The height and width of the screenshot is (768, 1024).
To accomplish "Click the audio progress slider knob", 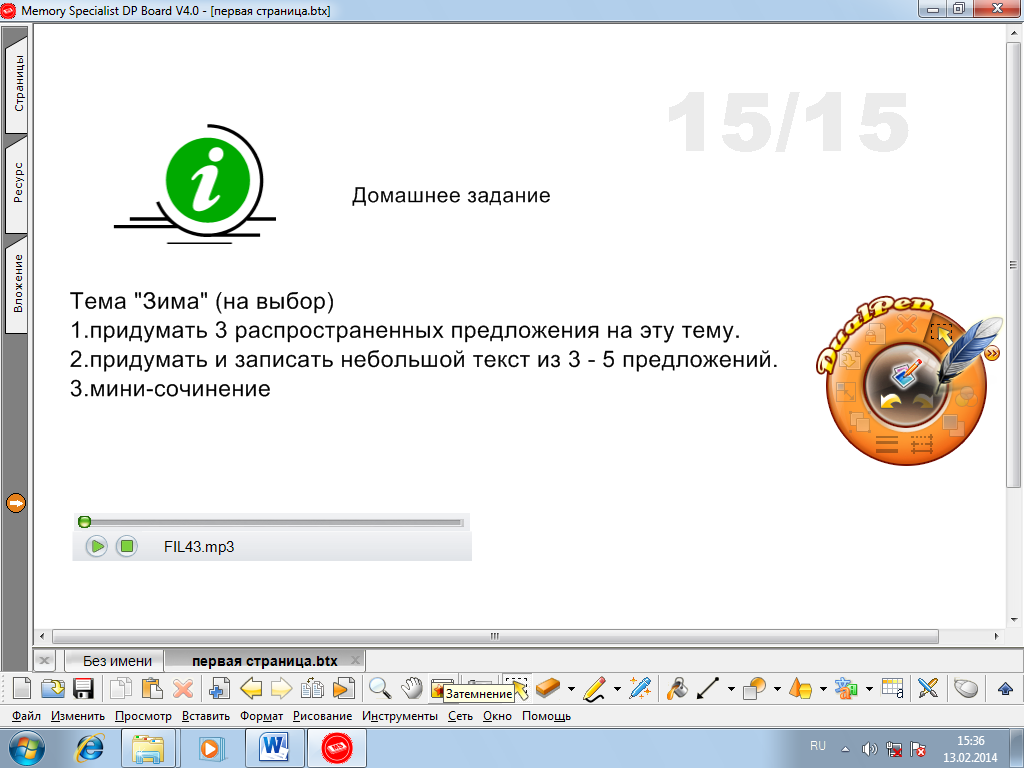I will [x=84, y=521].
